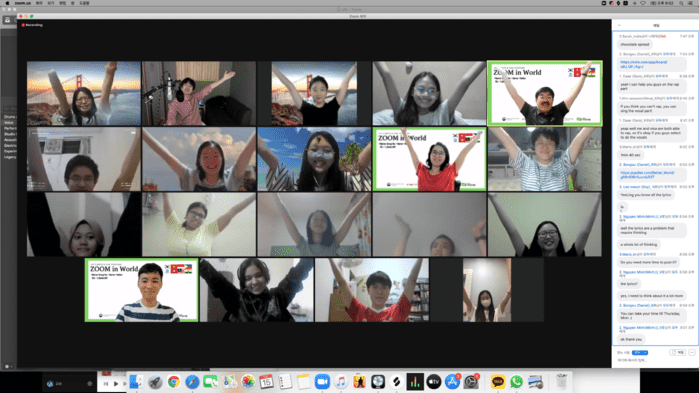
Task: Open the miro.com link in chat
Action: (x=644, y=64)
